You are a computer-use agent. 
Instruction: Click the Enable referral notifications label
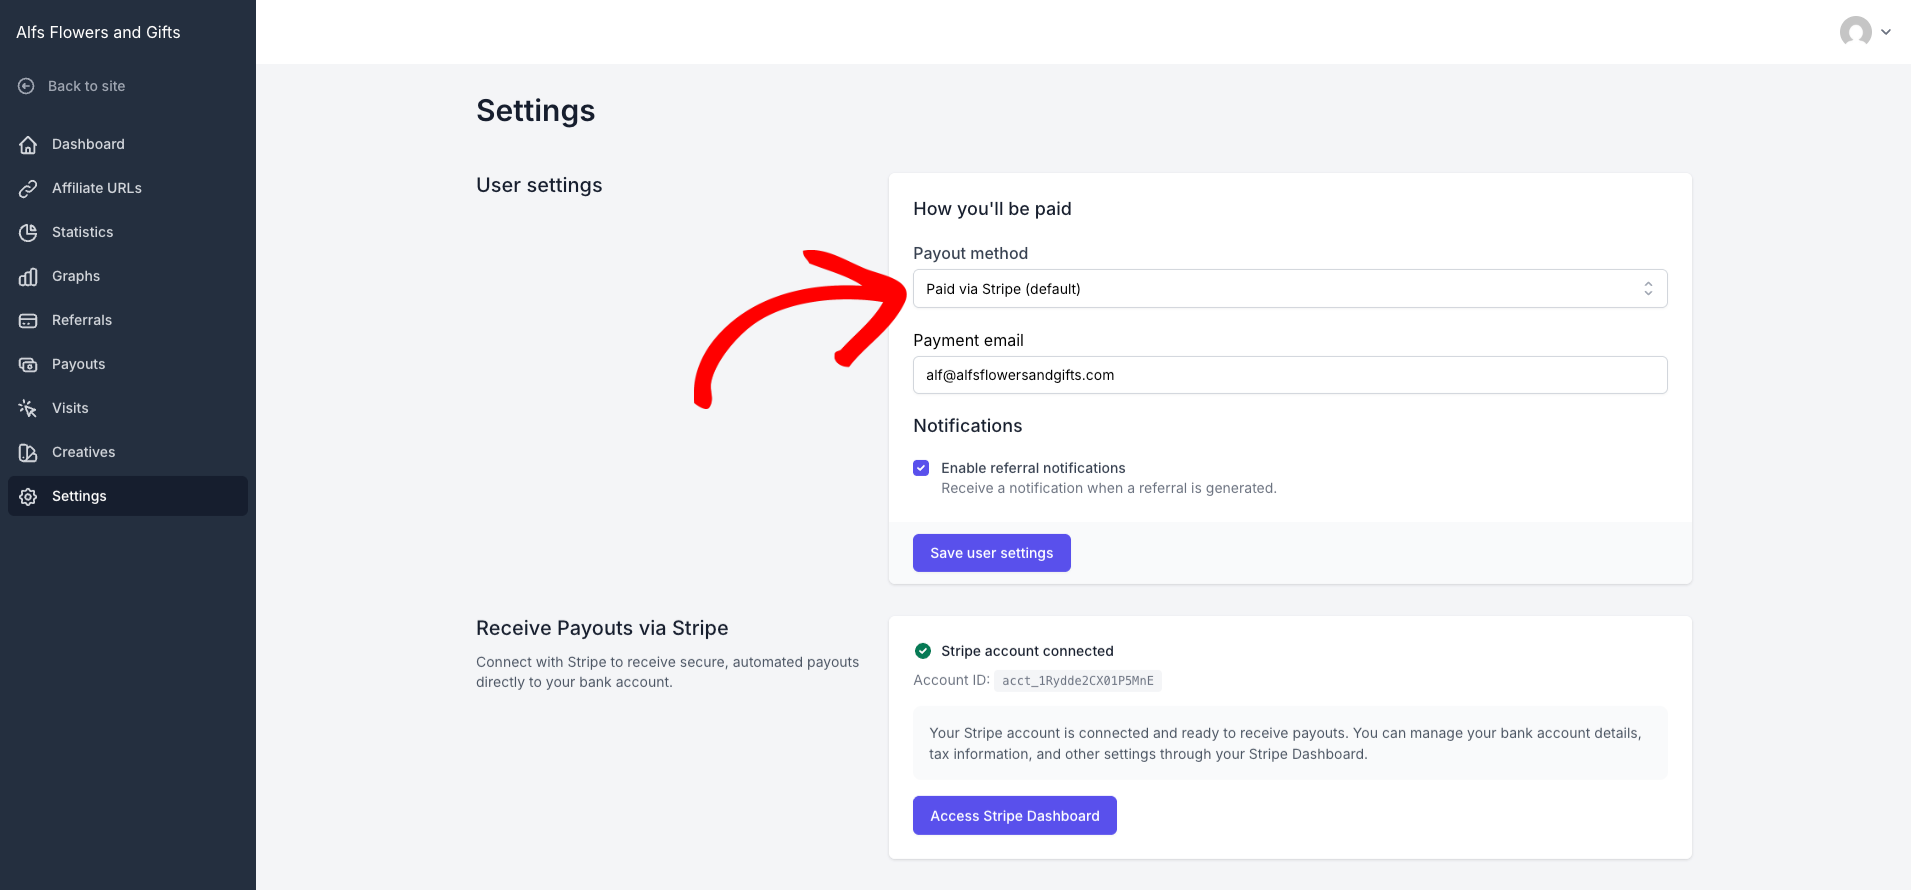[x=1033, y=468]
